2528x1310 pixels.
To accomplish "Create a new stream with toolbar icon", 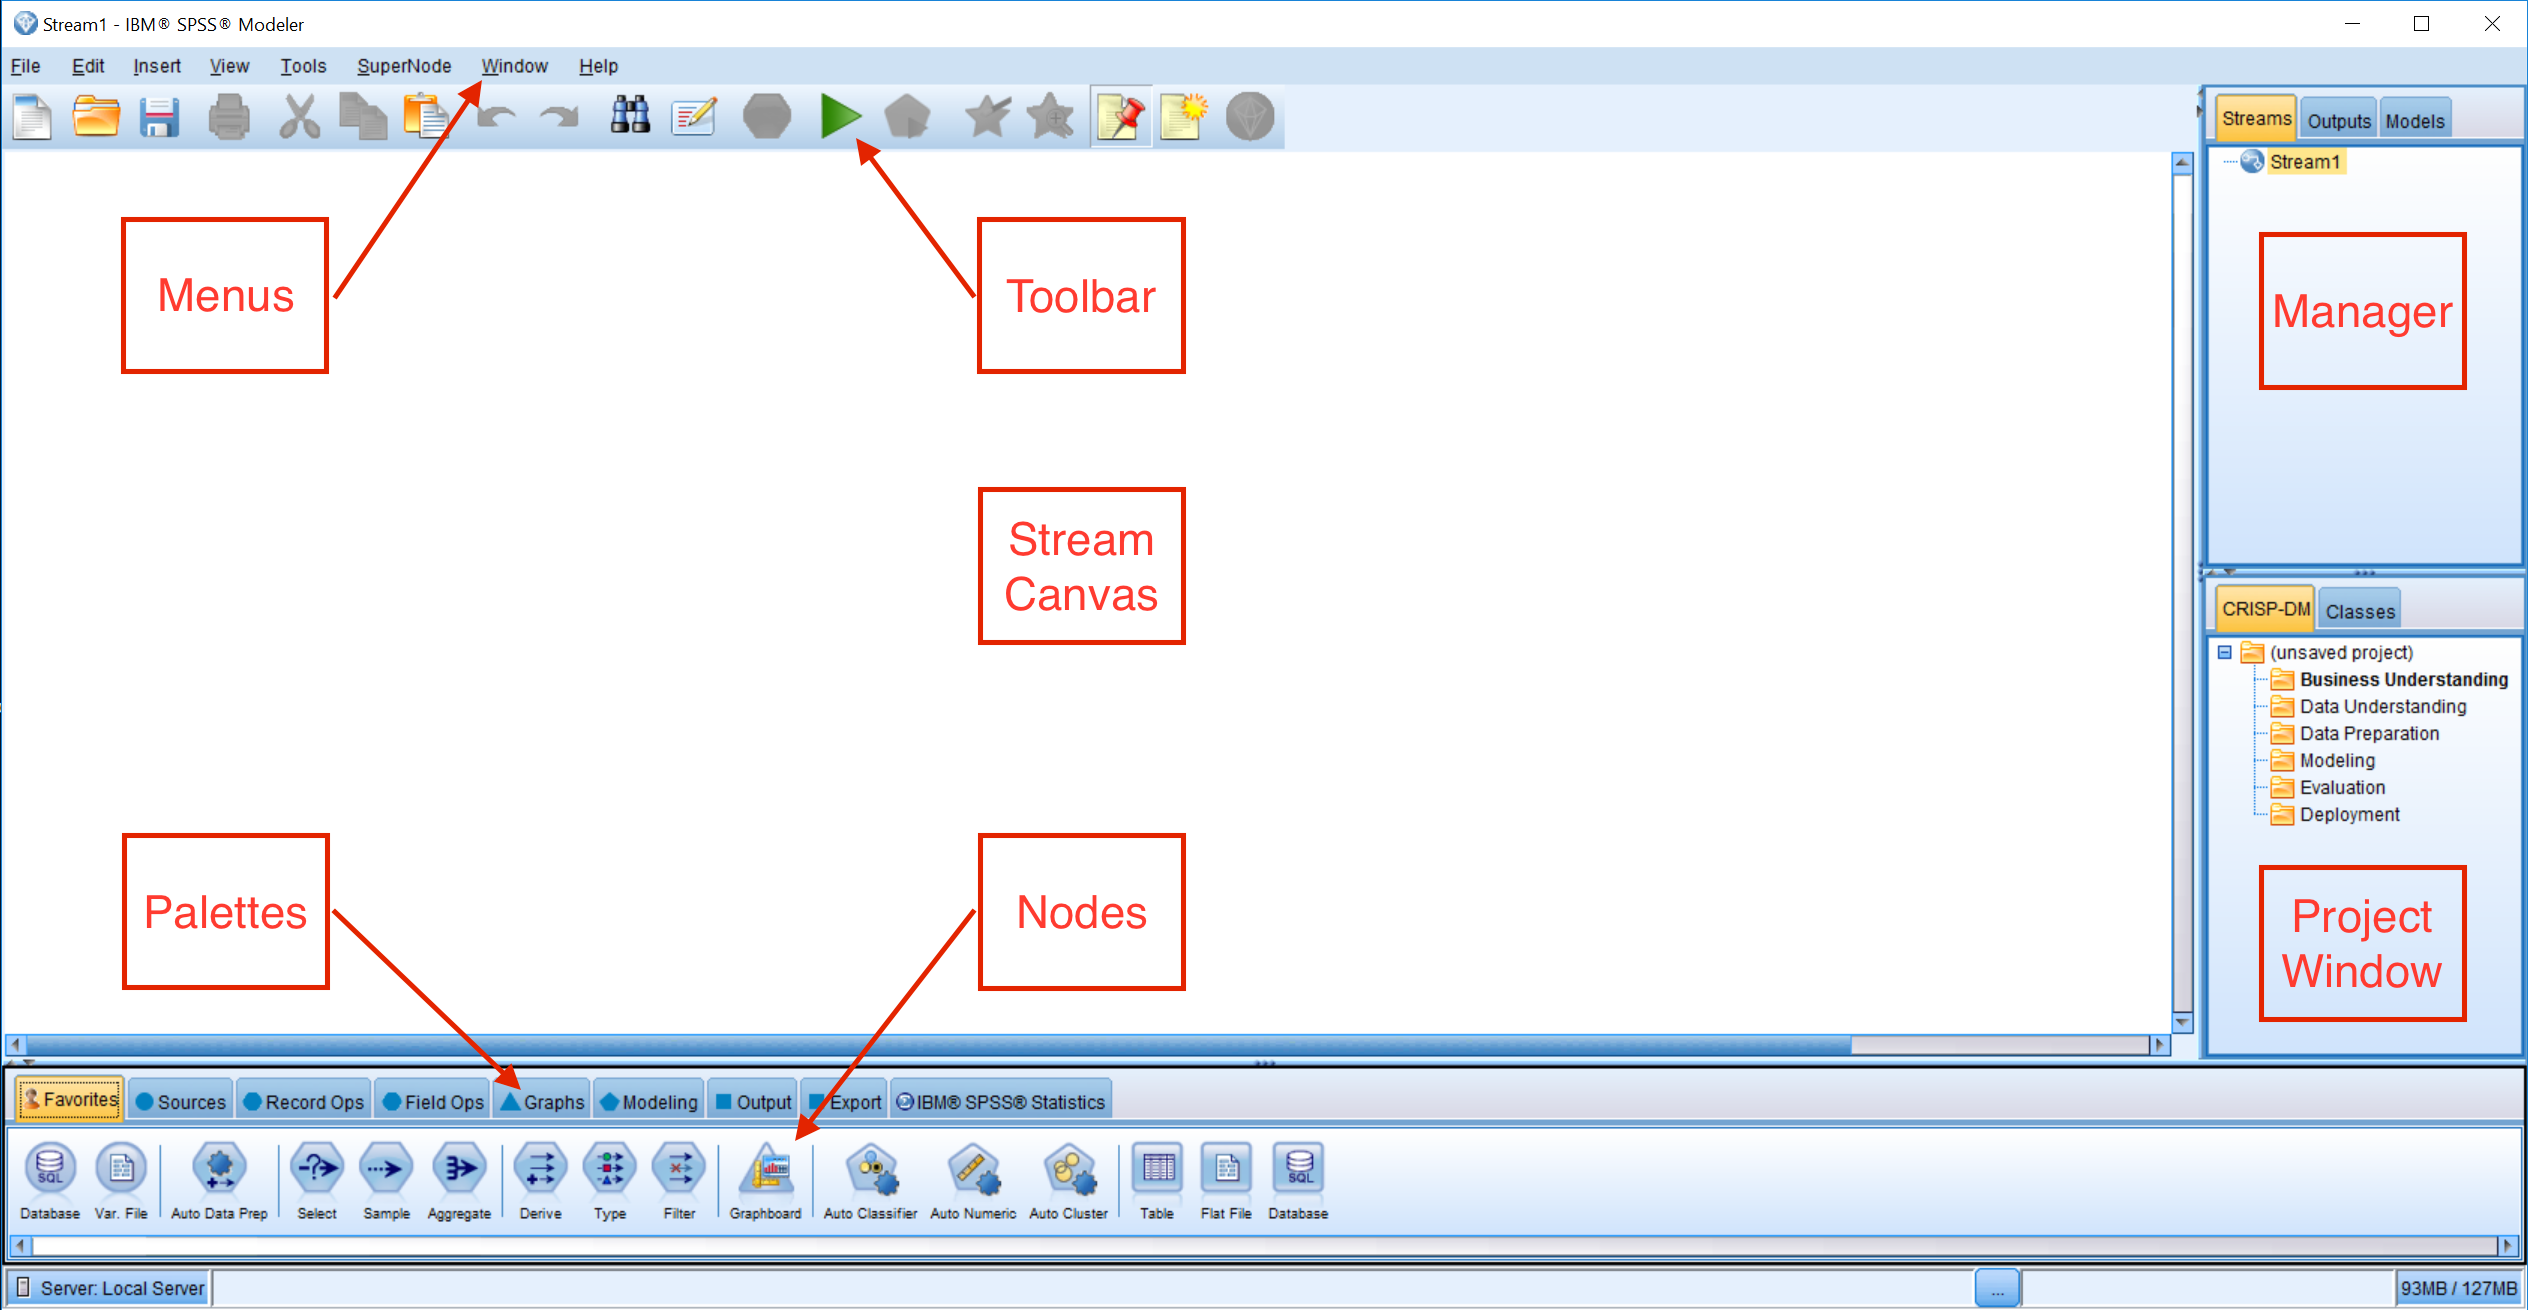I will pyautogui.click(x=33, y=117).
